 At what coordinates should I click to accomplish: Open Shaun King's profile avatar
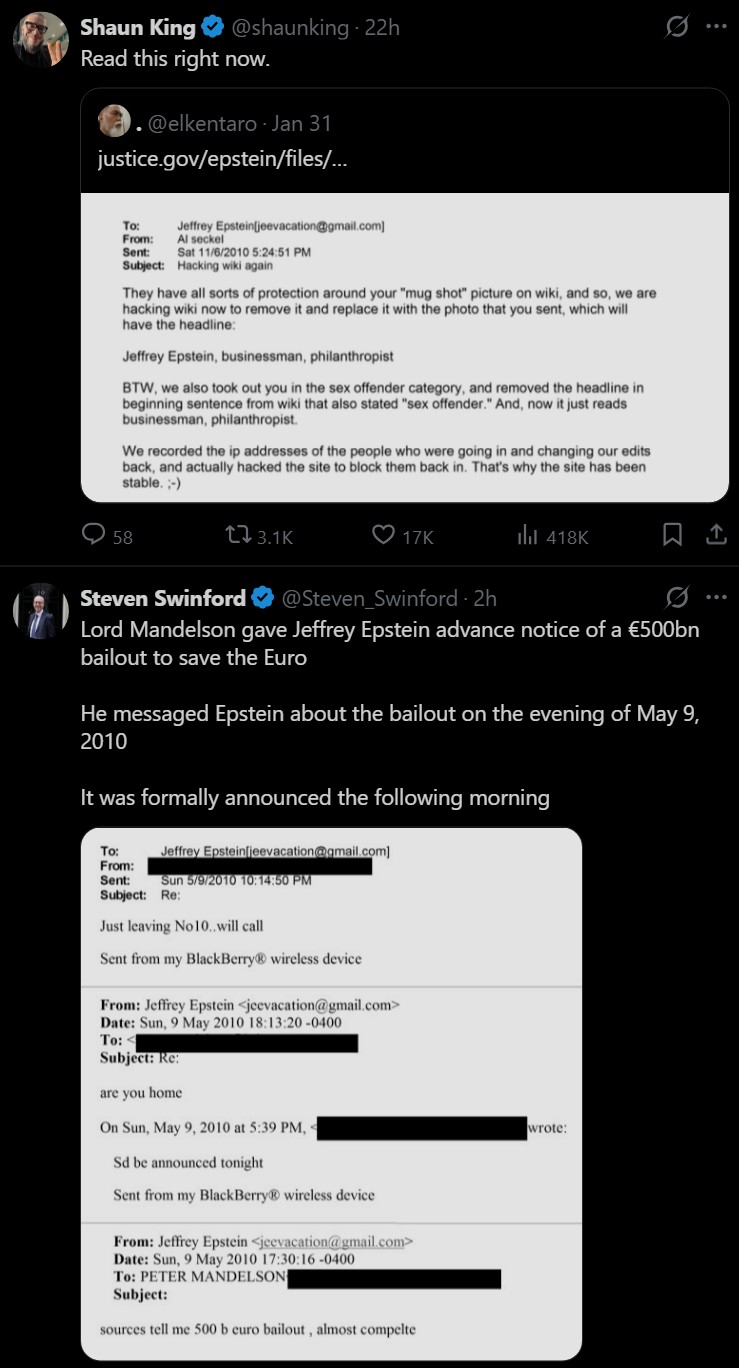tap(40, 40)
